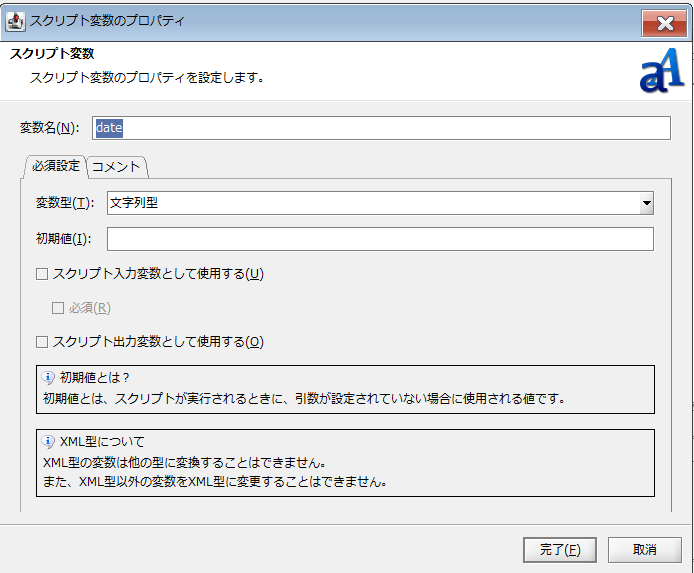
Task: Switch to the コメント tab
Action: click(116, 167)
